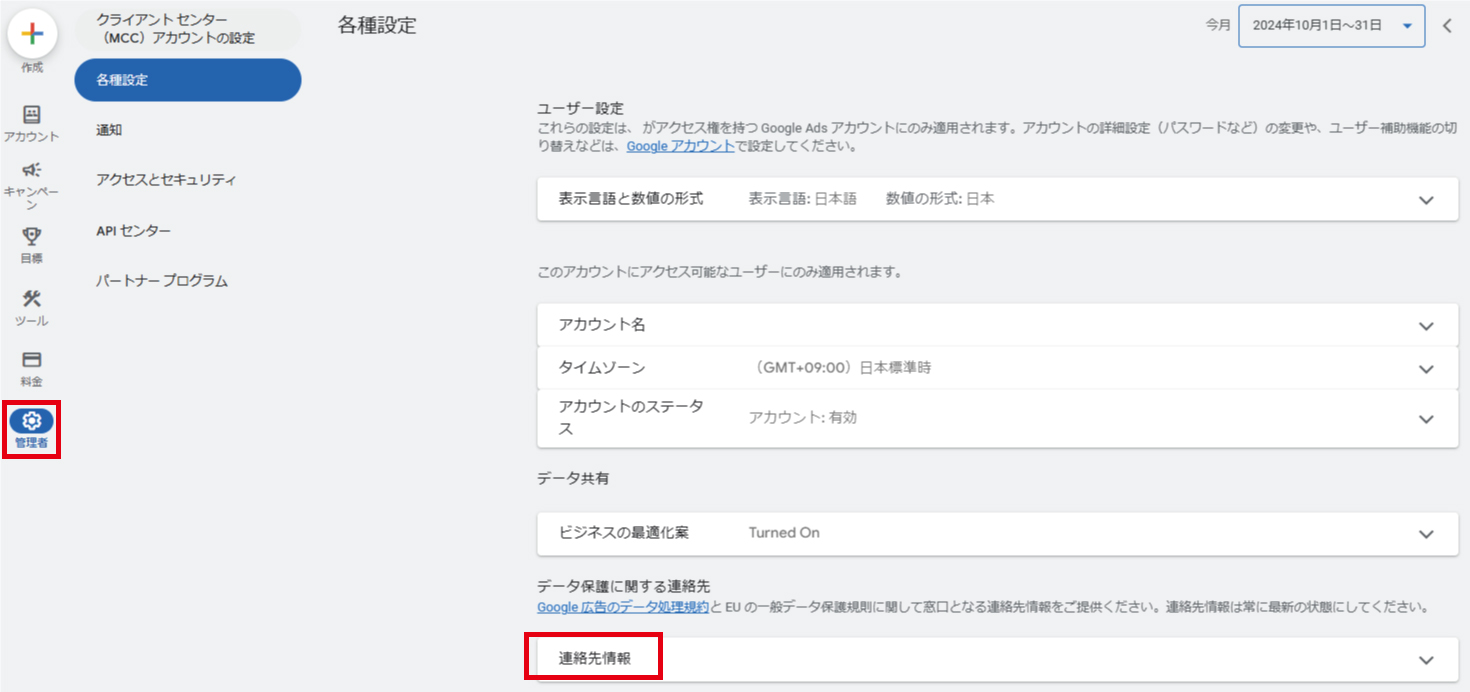
Task: Select the Goals trophy icon
Action: pos(32,237)
